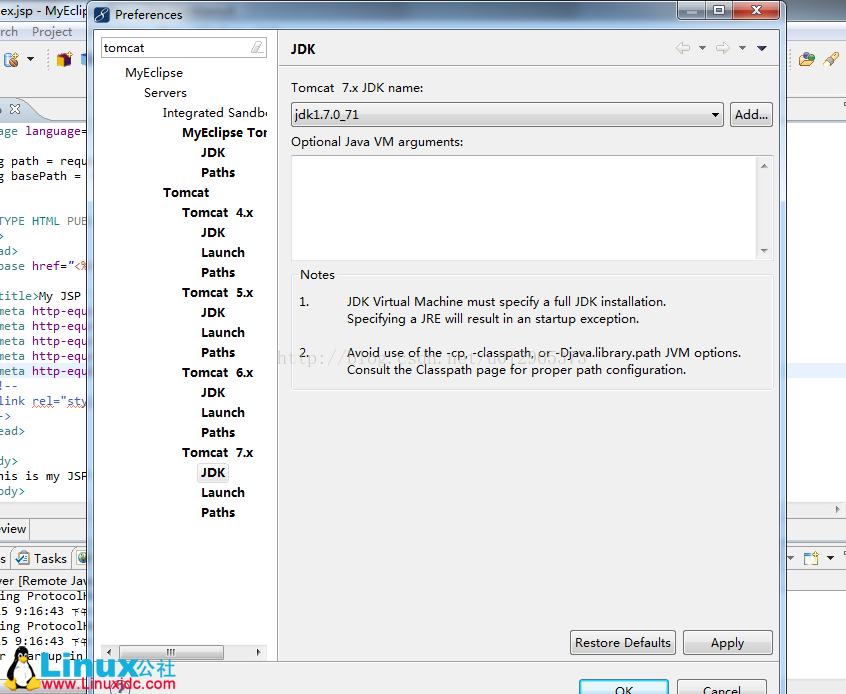Switch to the Tasks tab

pyautogui.click(x=42, y=558)
